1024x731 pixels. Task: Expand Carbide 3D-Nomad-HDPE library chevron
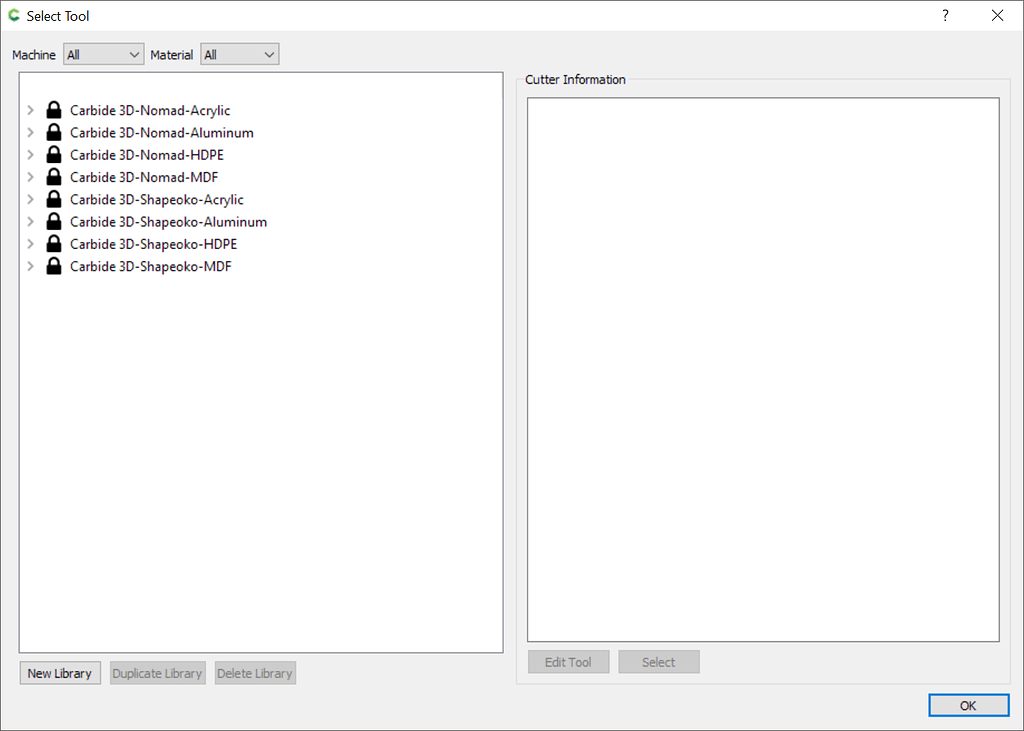[30, 155]
